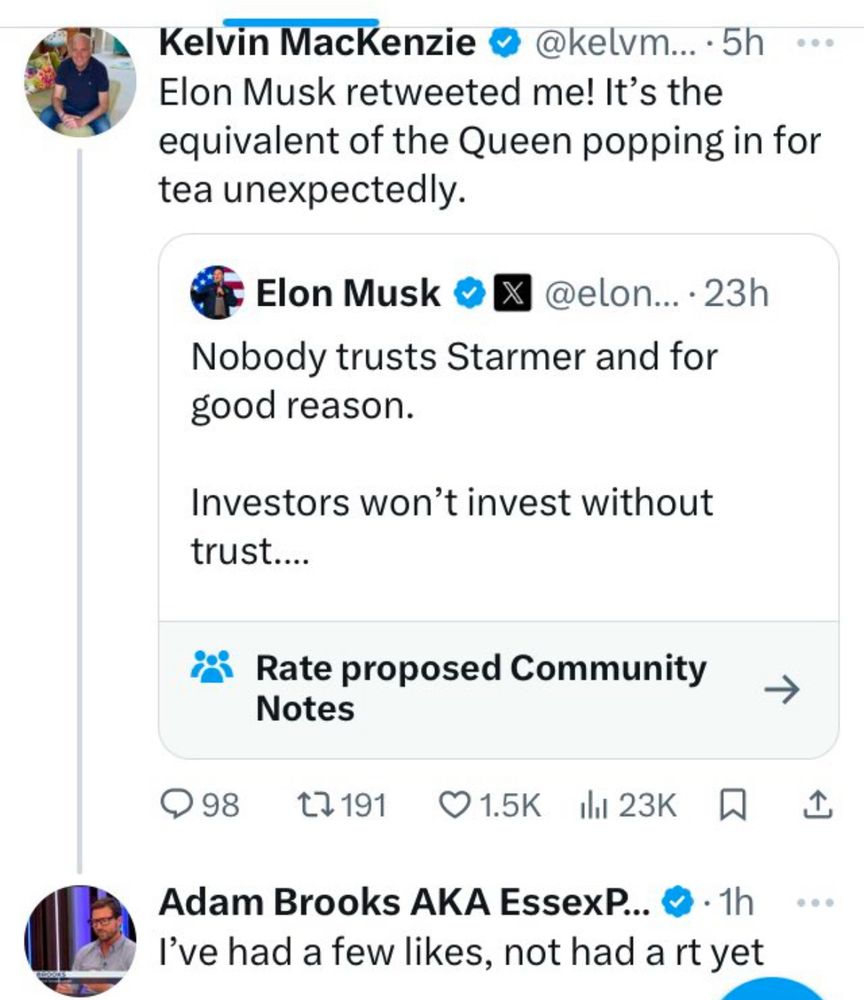Open more options on Kelvin's tweet
Screen dimensions: 864x1000
(816, 45)
